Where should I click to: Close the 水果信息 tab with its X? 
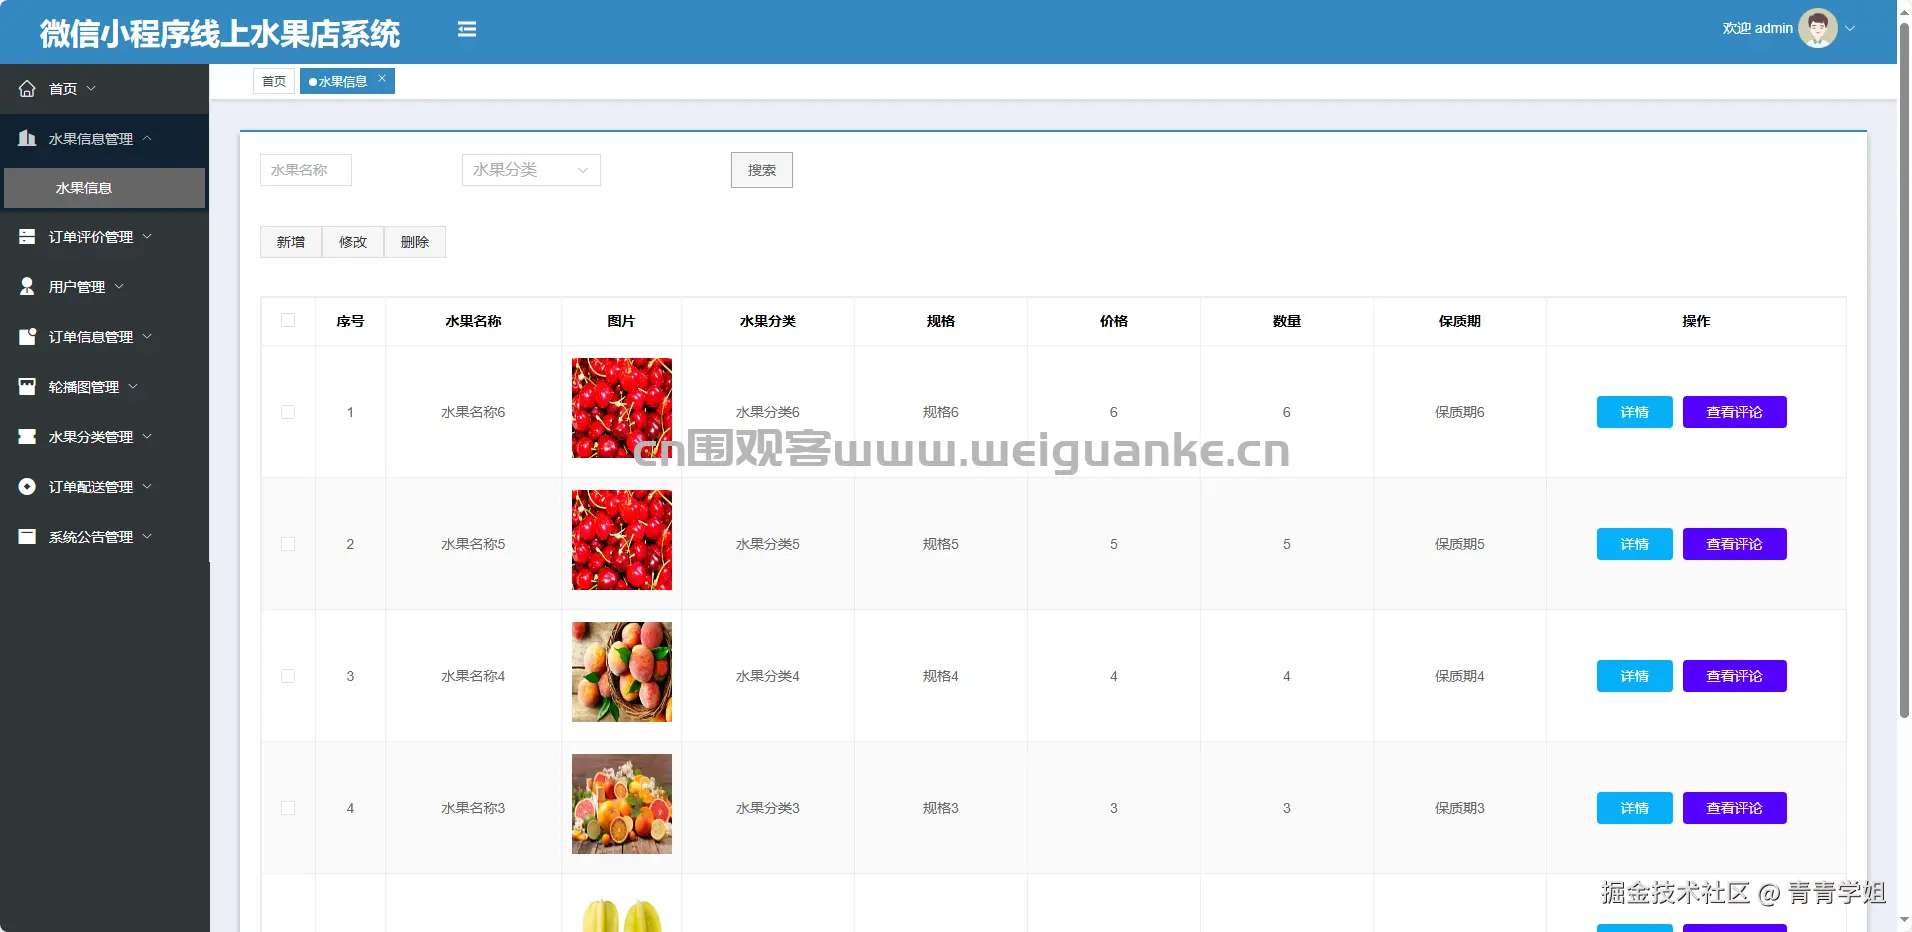[x=382, y=78]
